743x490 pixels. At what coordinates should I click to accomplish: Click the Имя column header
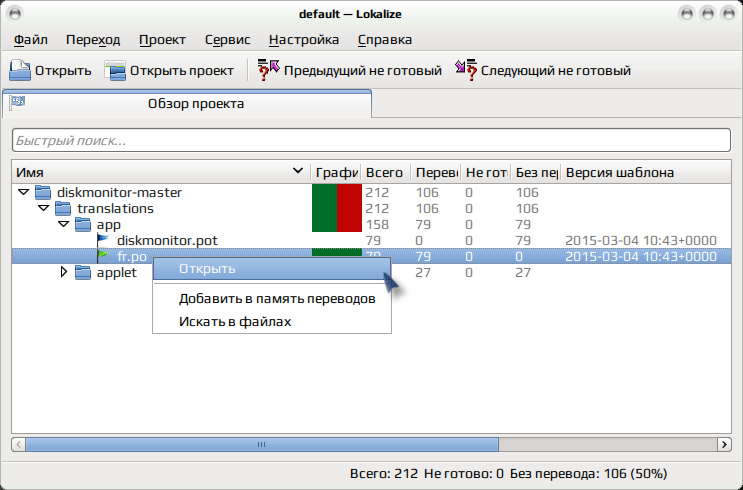coord(161,172)
